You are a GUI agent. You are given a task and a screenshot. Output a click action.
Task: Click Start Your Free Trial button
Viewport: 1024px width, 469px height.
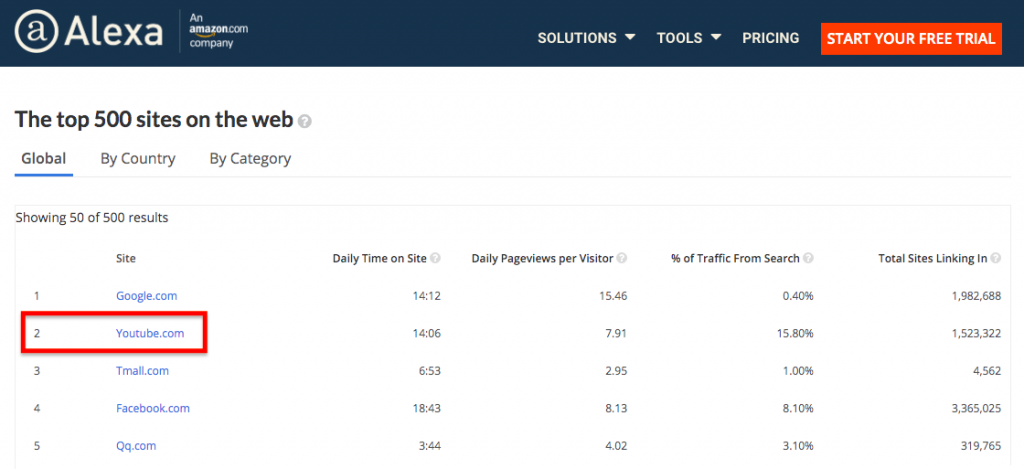pyautogui.click(x=911, y=38)
